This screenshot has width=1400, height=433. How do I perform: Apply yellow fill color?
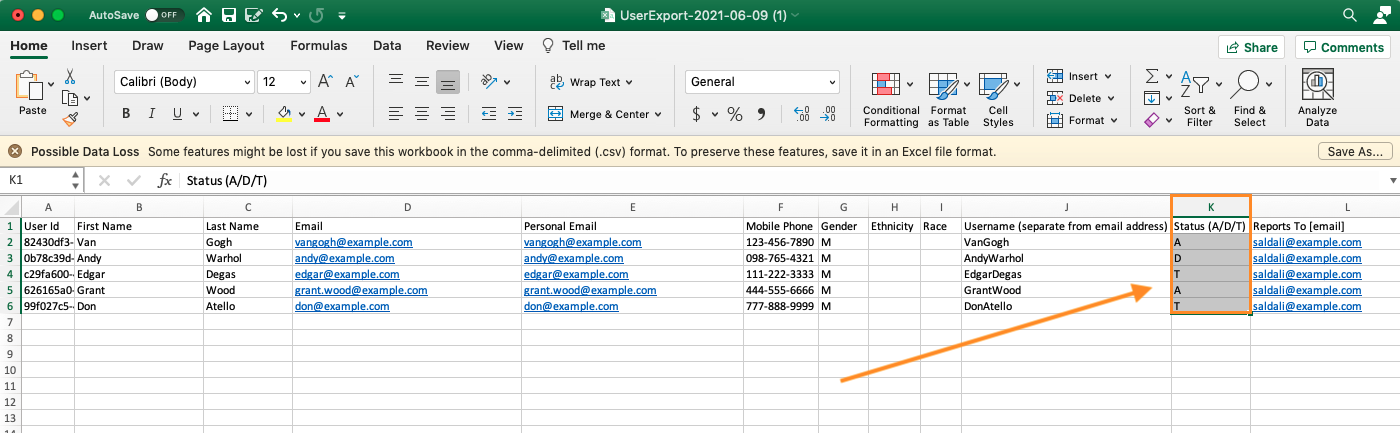pos(284,114)
